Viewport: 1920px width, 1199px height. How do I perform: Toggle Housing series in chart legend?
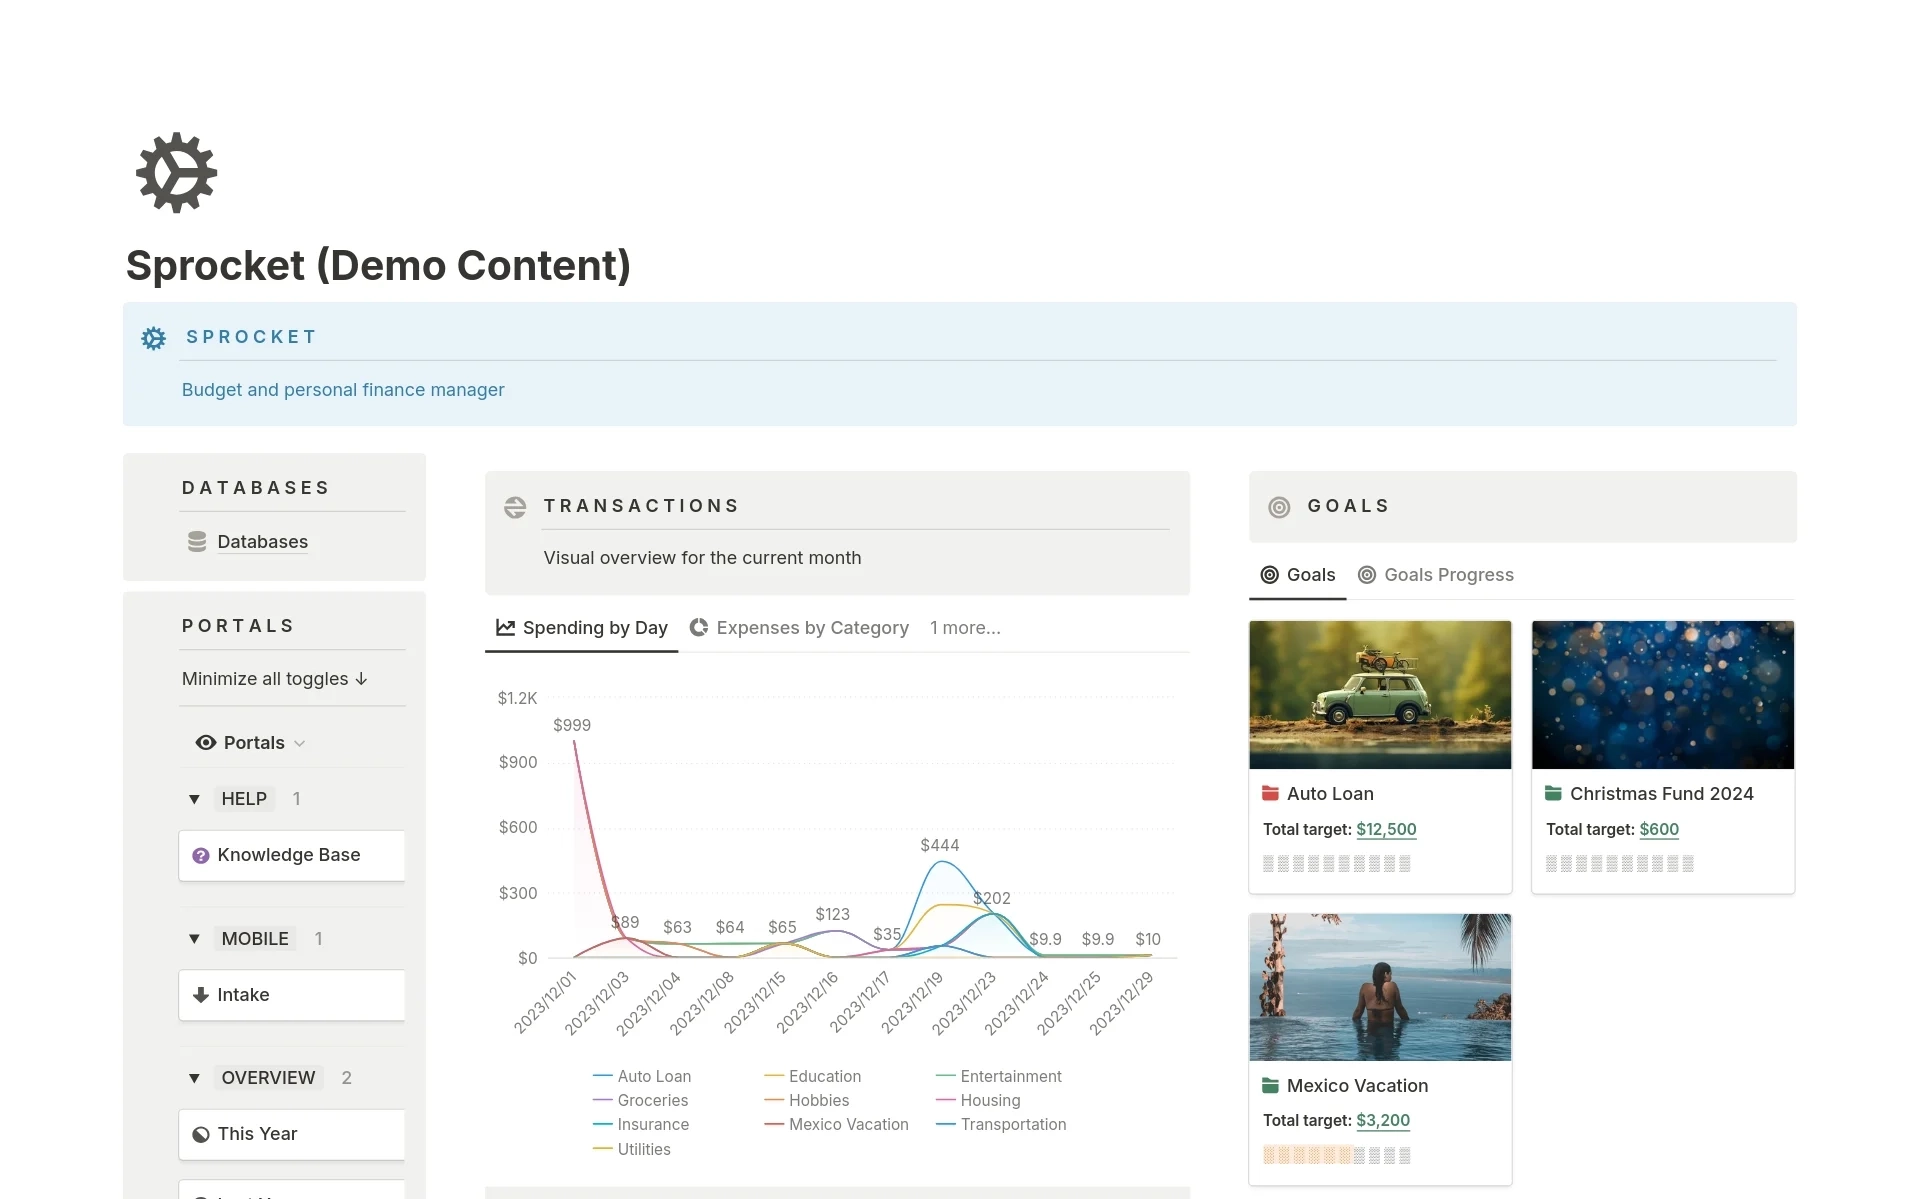pos(979,1101)
